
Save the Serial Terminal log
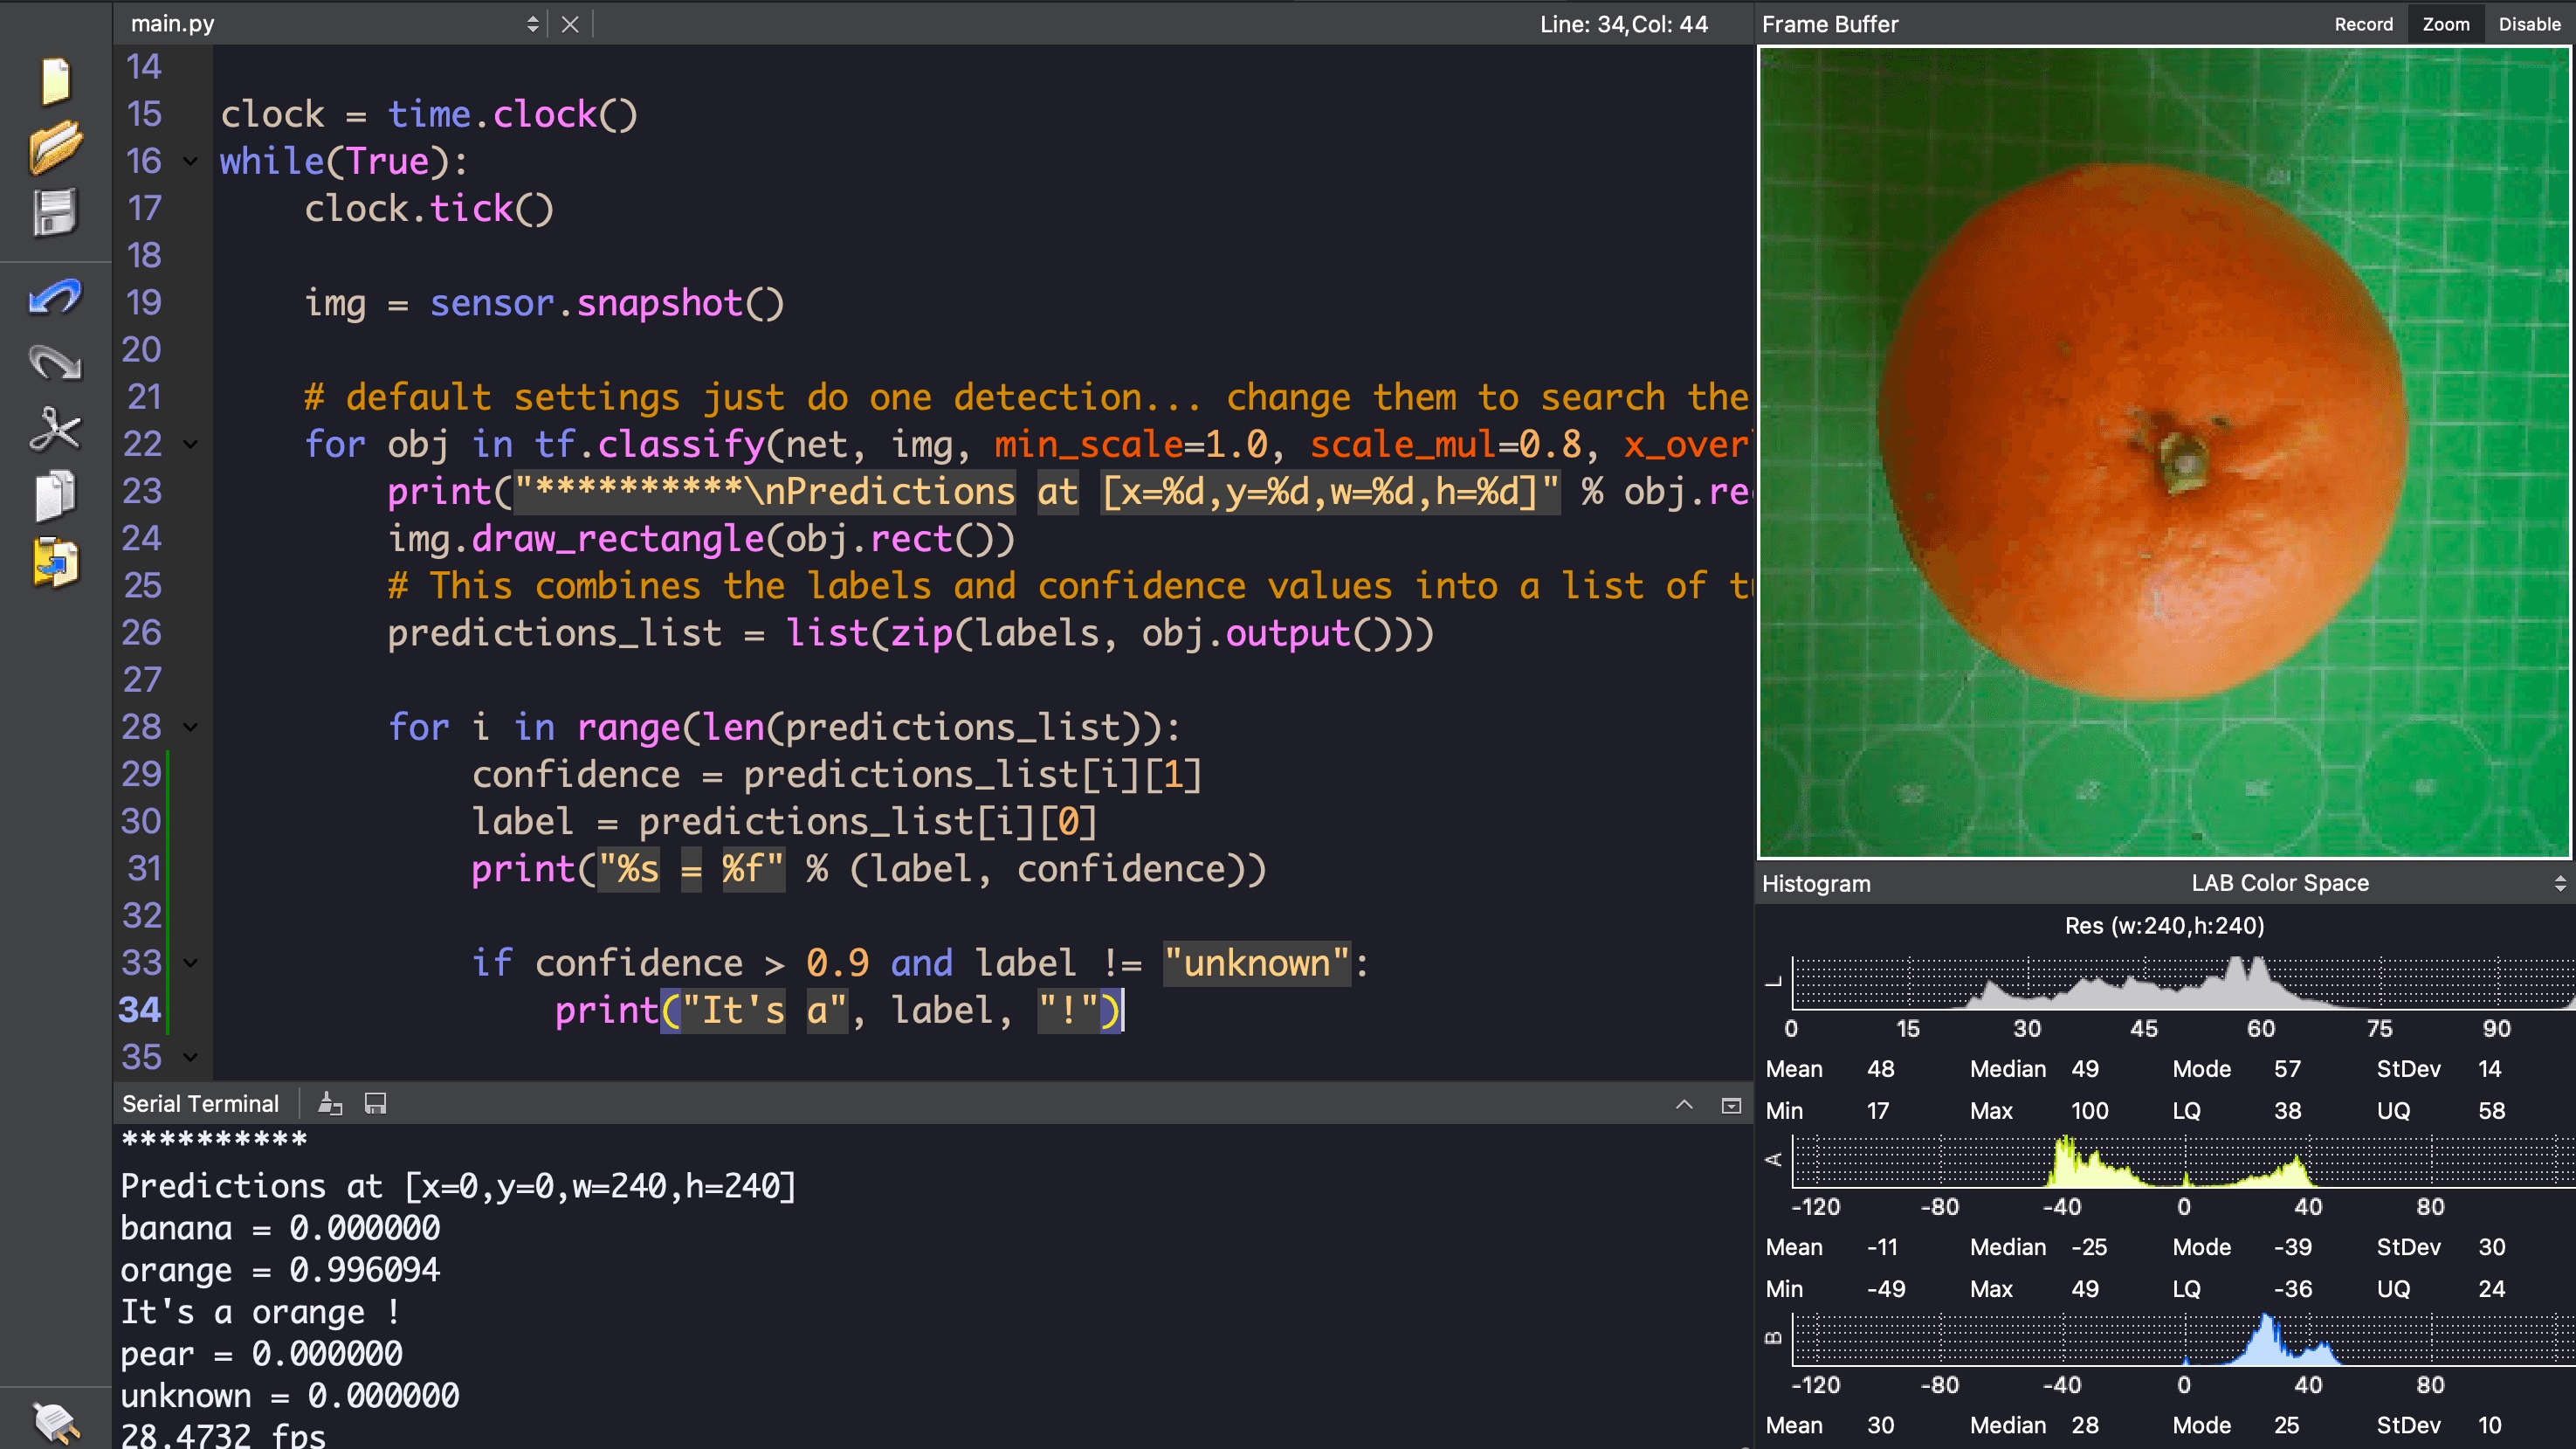[x=375, y=1103]
